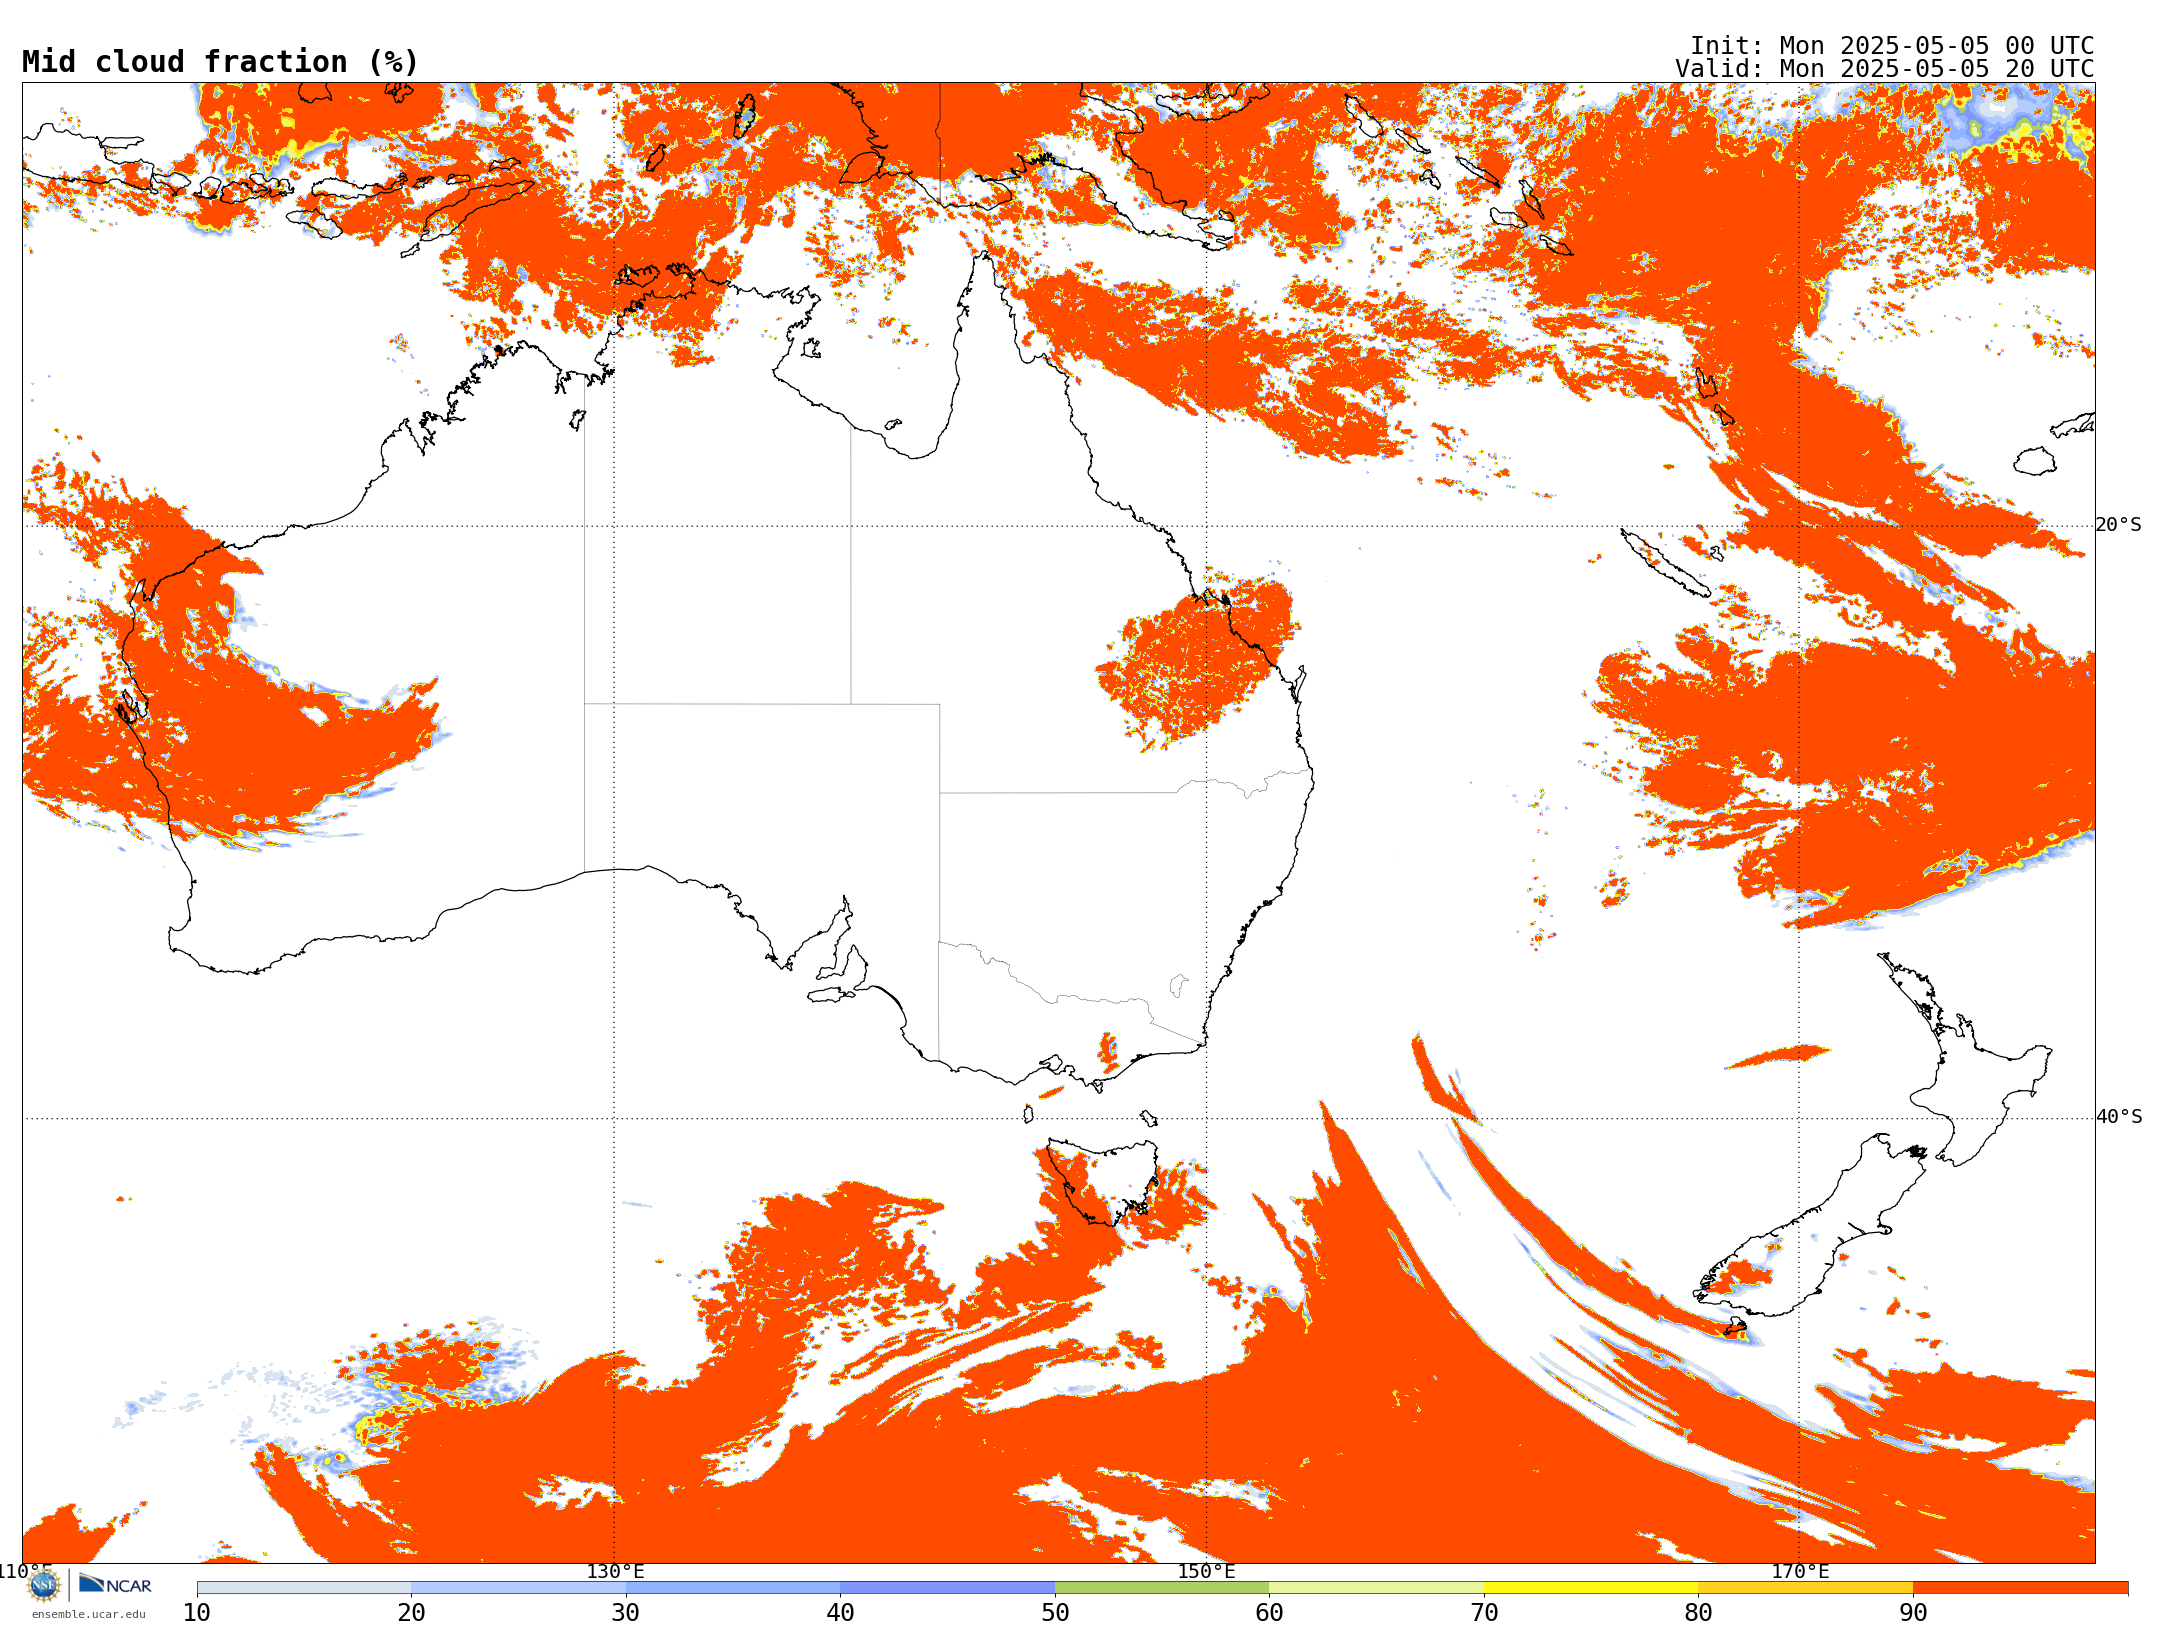Click the colorbar tick label 70
The height and width of the screenshot is (1626, 2160).
[x=1484, y=1613]
